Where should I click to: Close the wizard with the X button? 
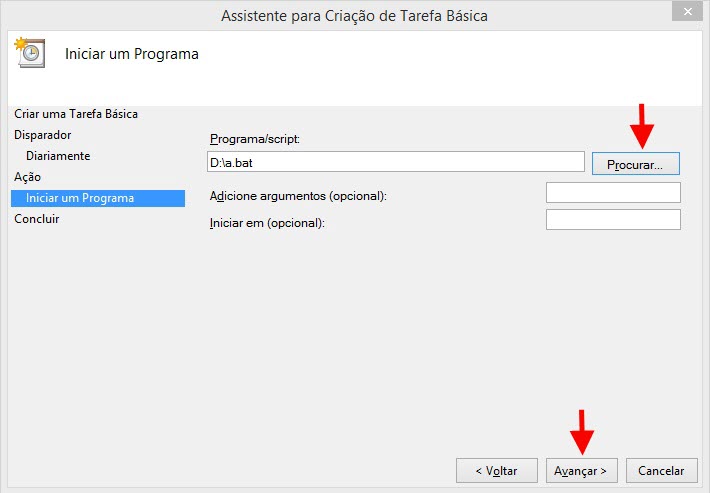[687, 11]
